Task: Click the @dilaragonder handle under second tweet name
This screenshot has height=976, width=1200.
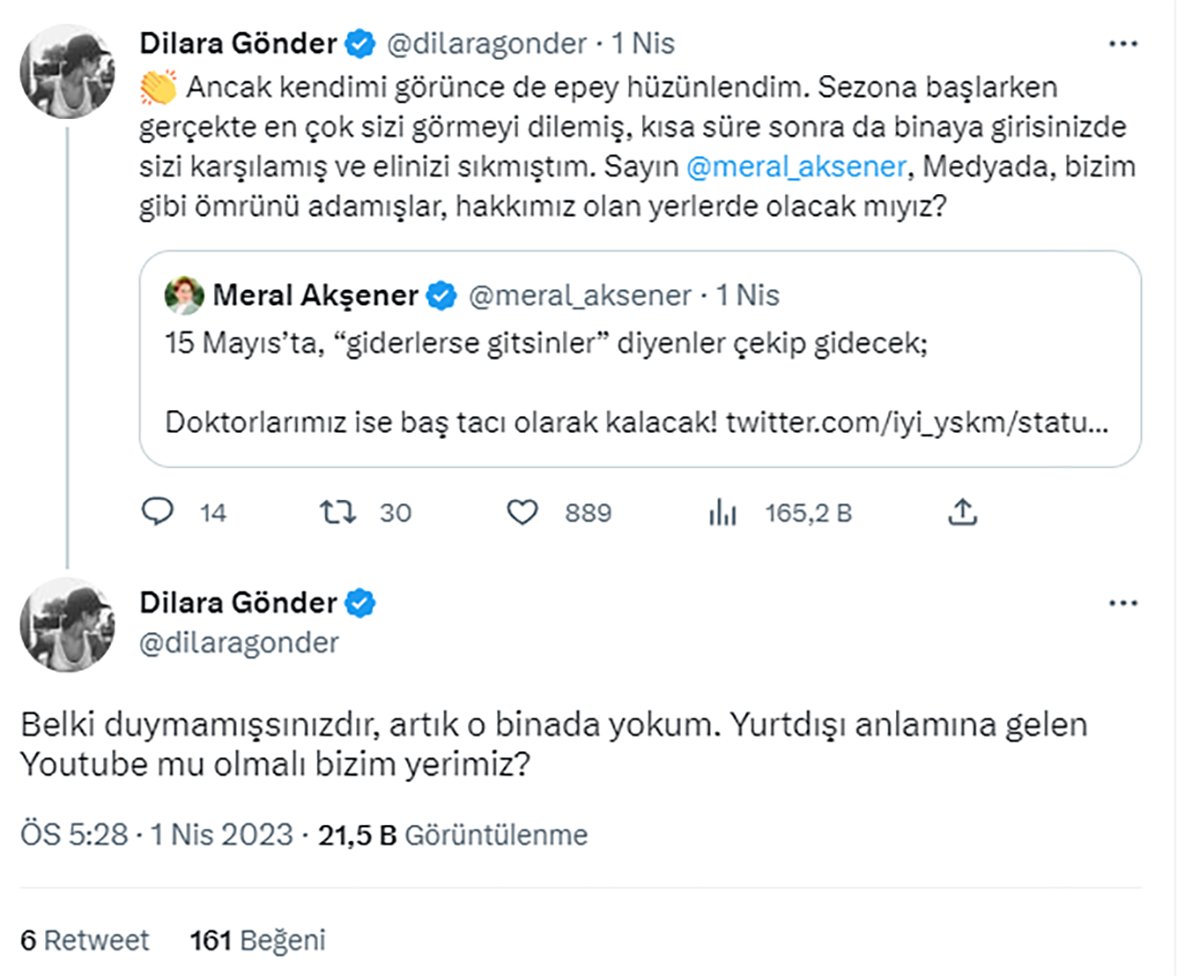Action: coord(236,642)
